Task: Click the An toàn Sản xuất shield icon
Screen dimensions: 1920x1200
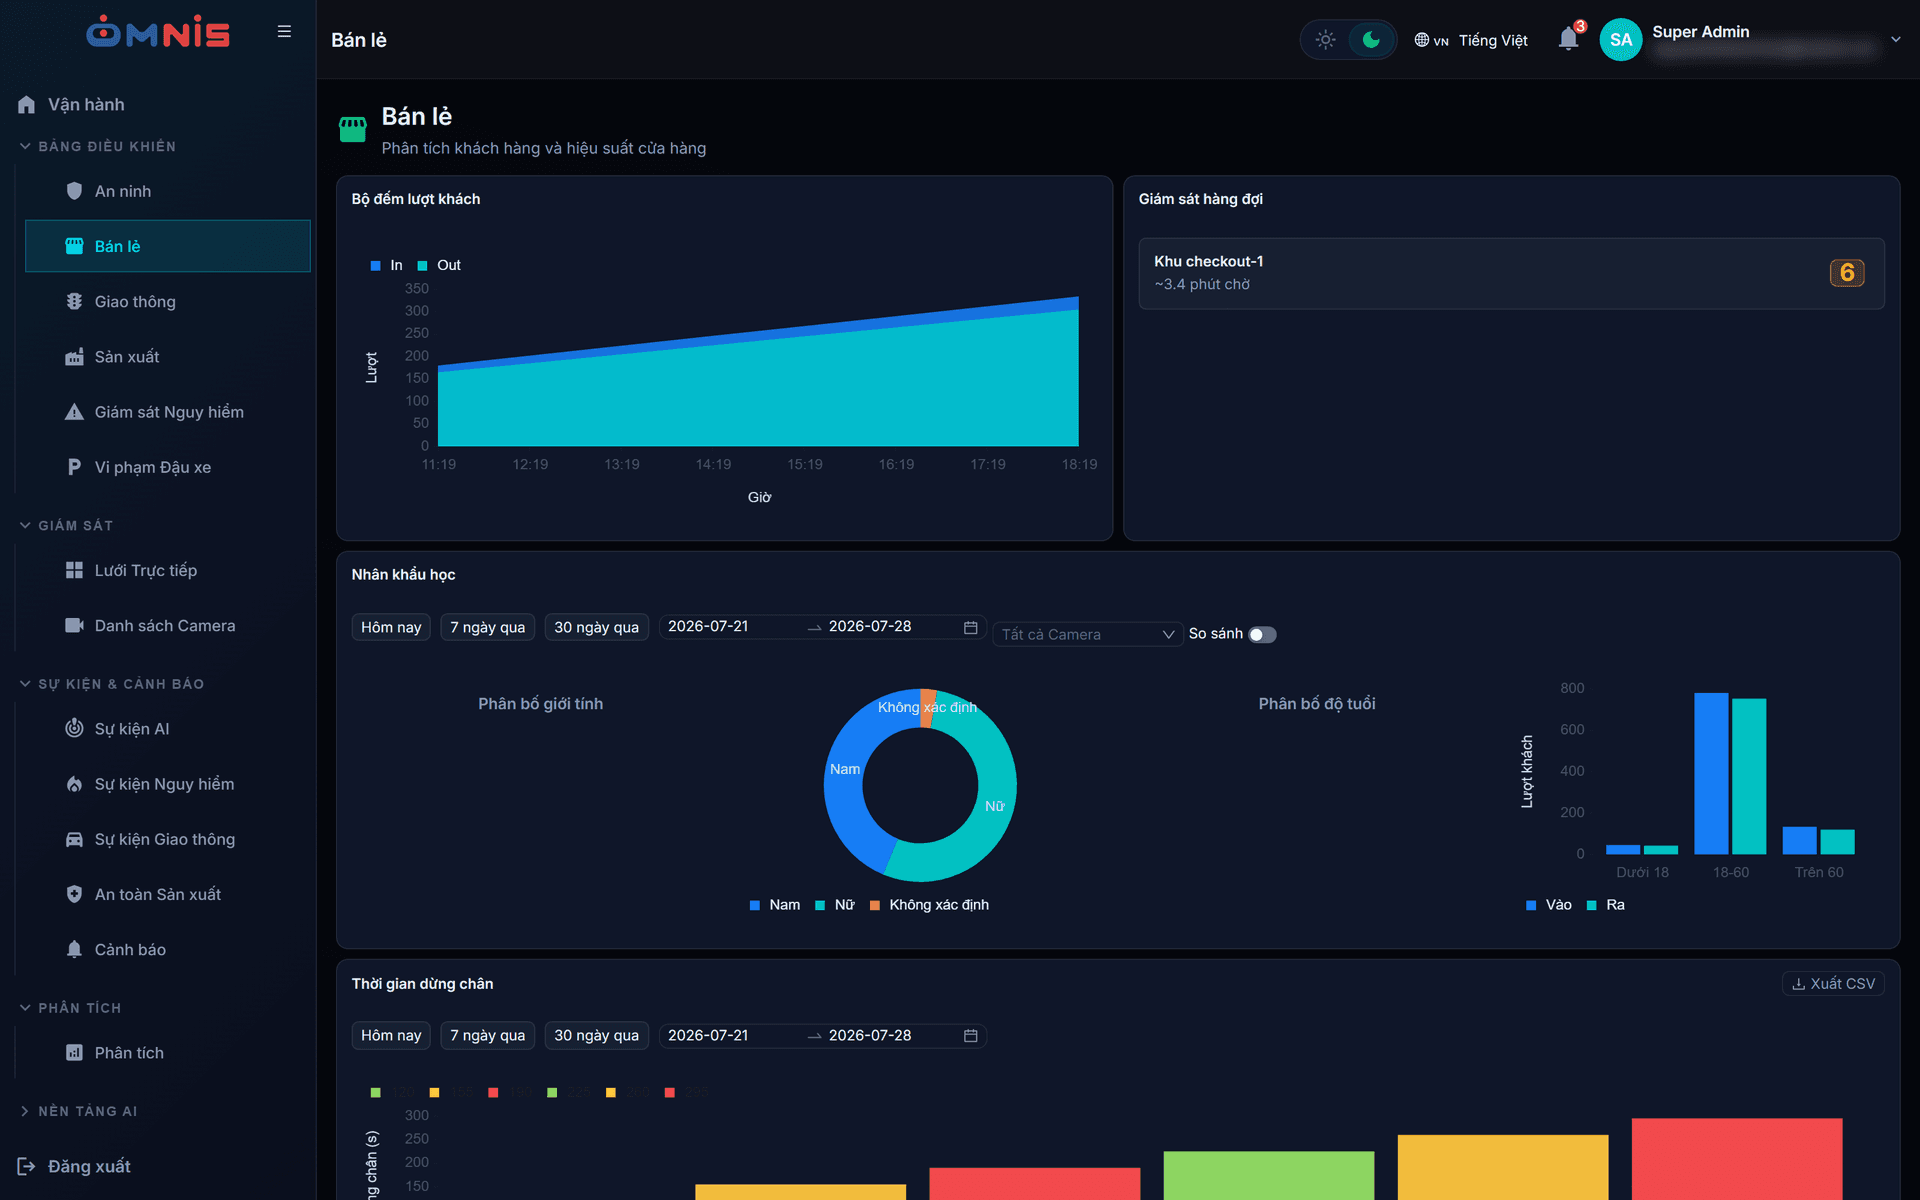Action: tap(74, 894)
